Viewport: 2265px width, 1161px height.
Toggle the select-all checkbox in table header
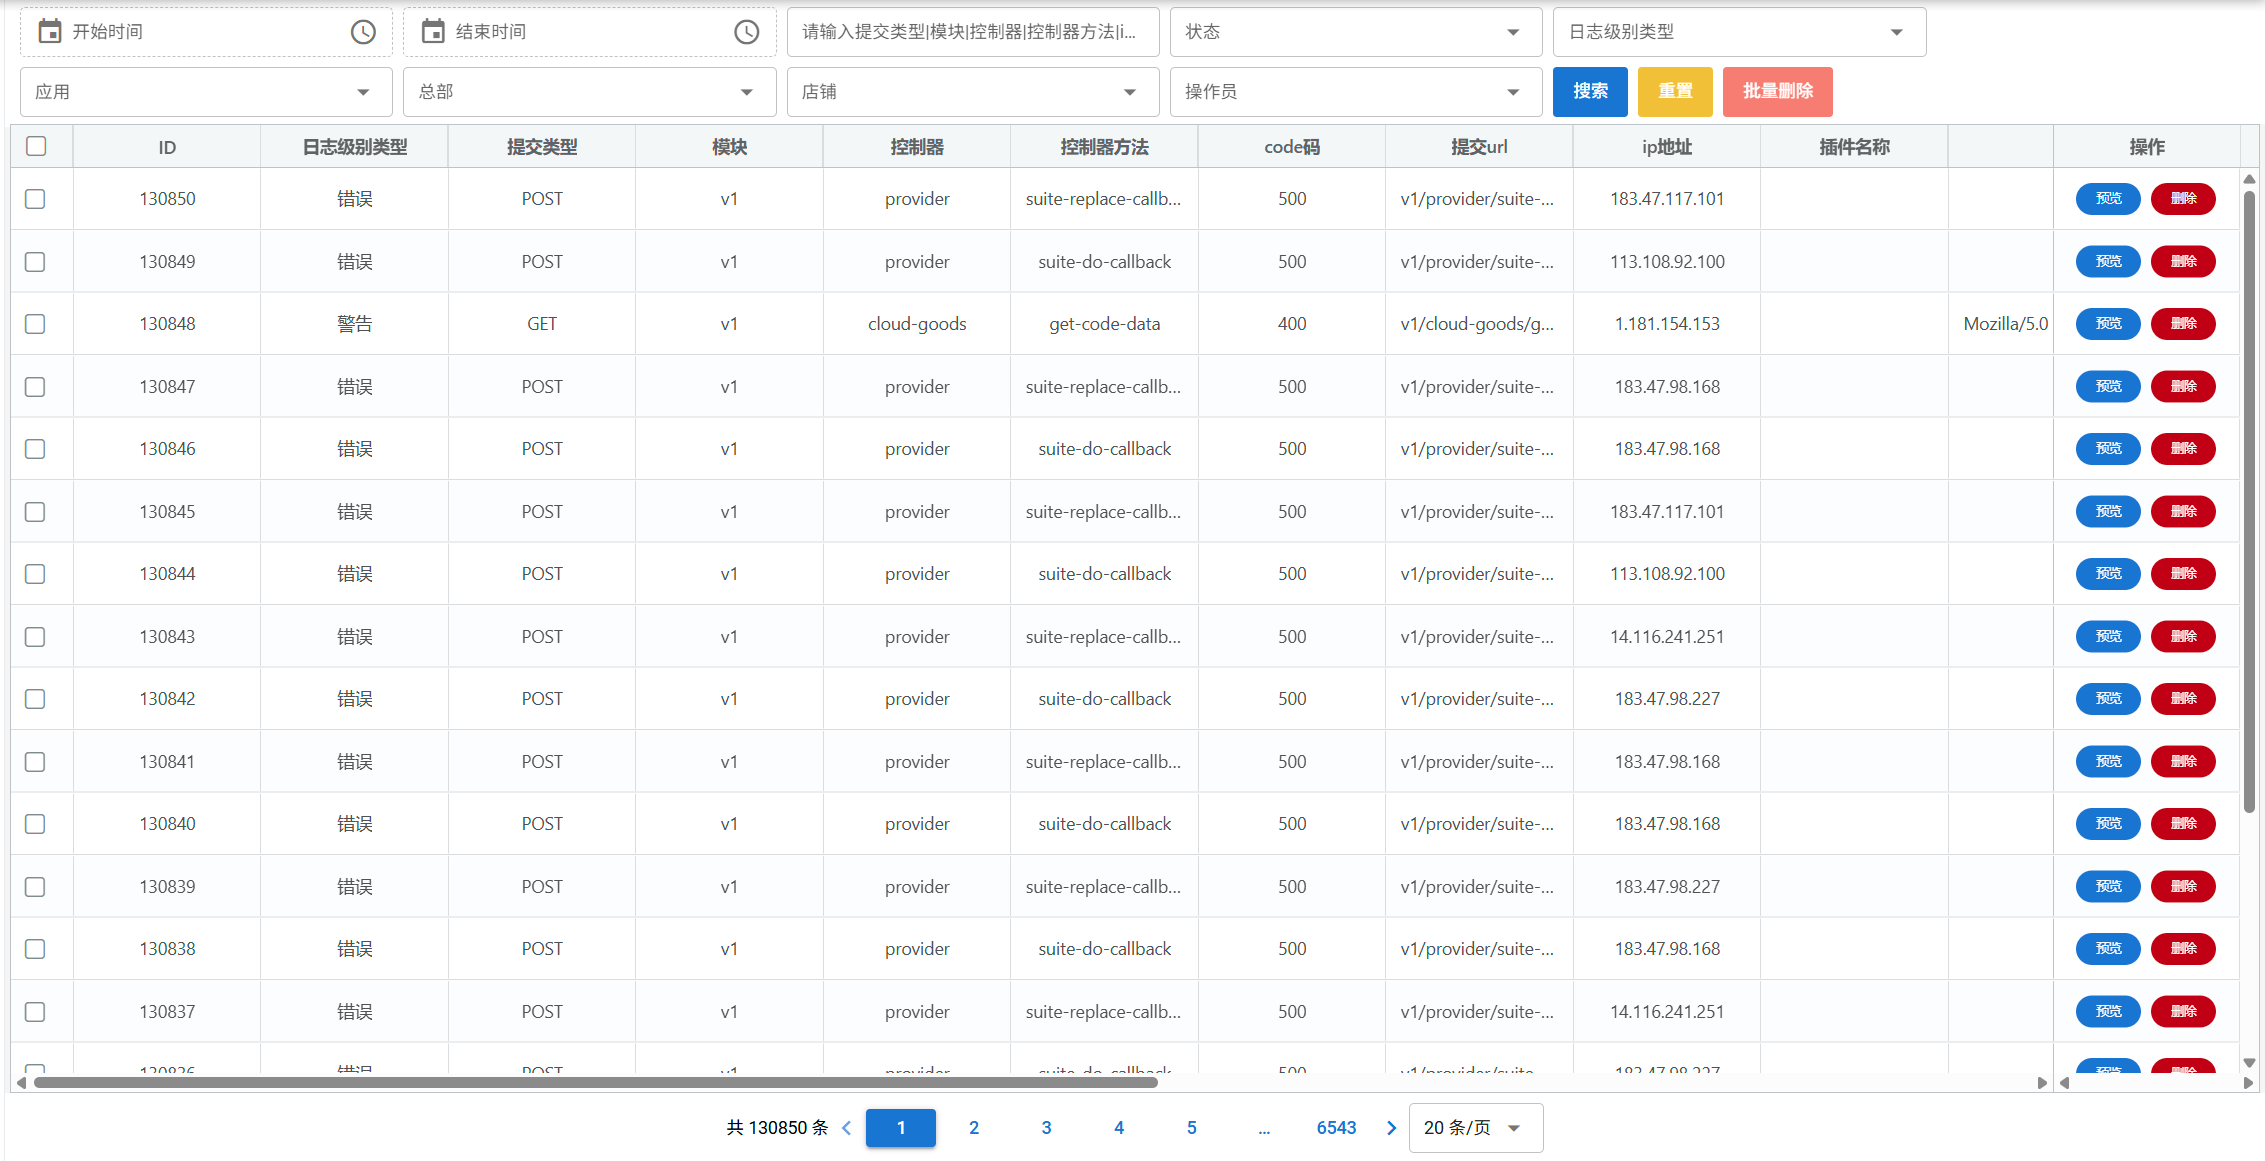[36, 146]
